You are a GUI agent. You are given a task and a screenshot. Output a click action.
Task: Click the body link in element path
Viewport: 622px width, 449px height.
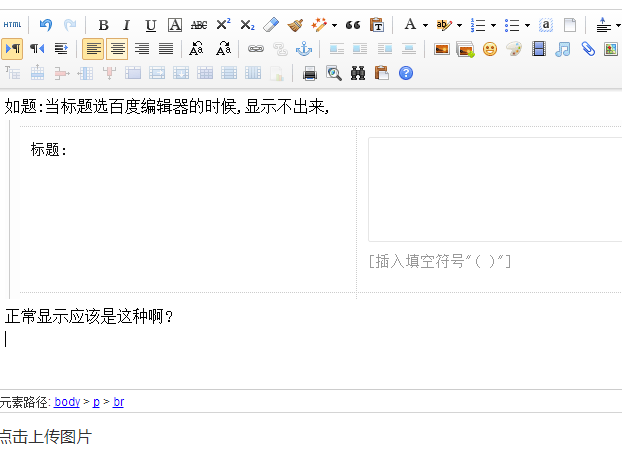pos(67,402)
